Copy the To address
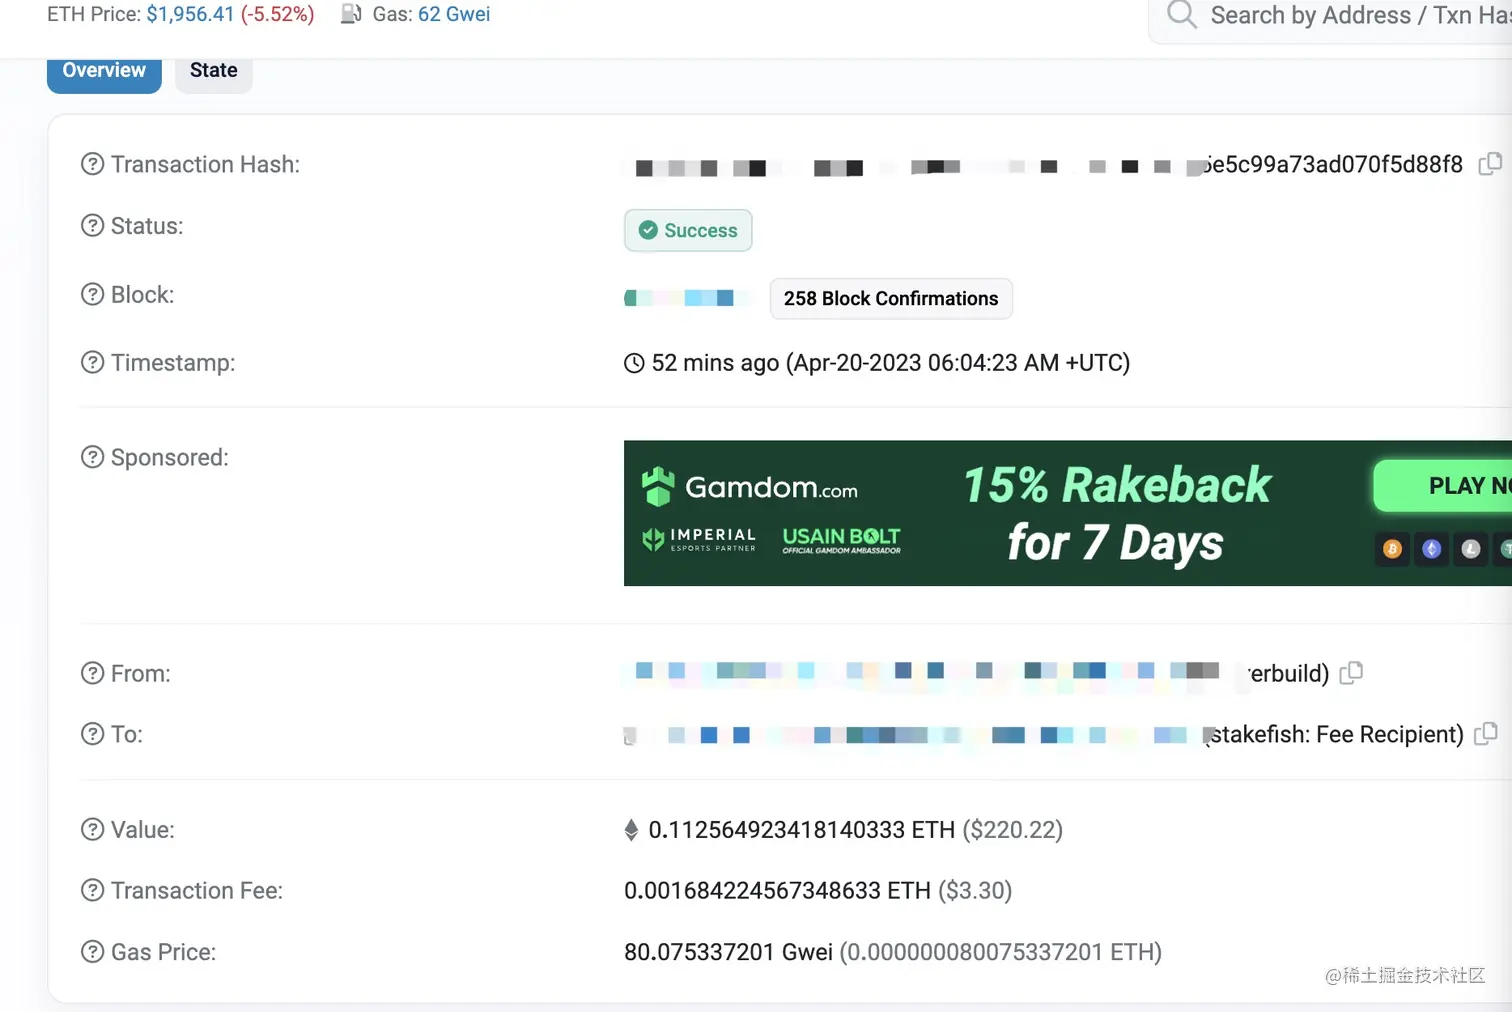The width and height of the screenshot is (1512, 1012). click(x=1486, y=734)
